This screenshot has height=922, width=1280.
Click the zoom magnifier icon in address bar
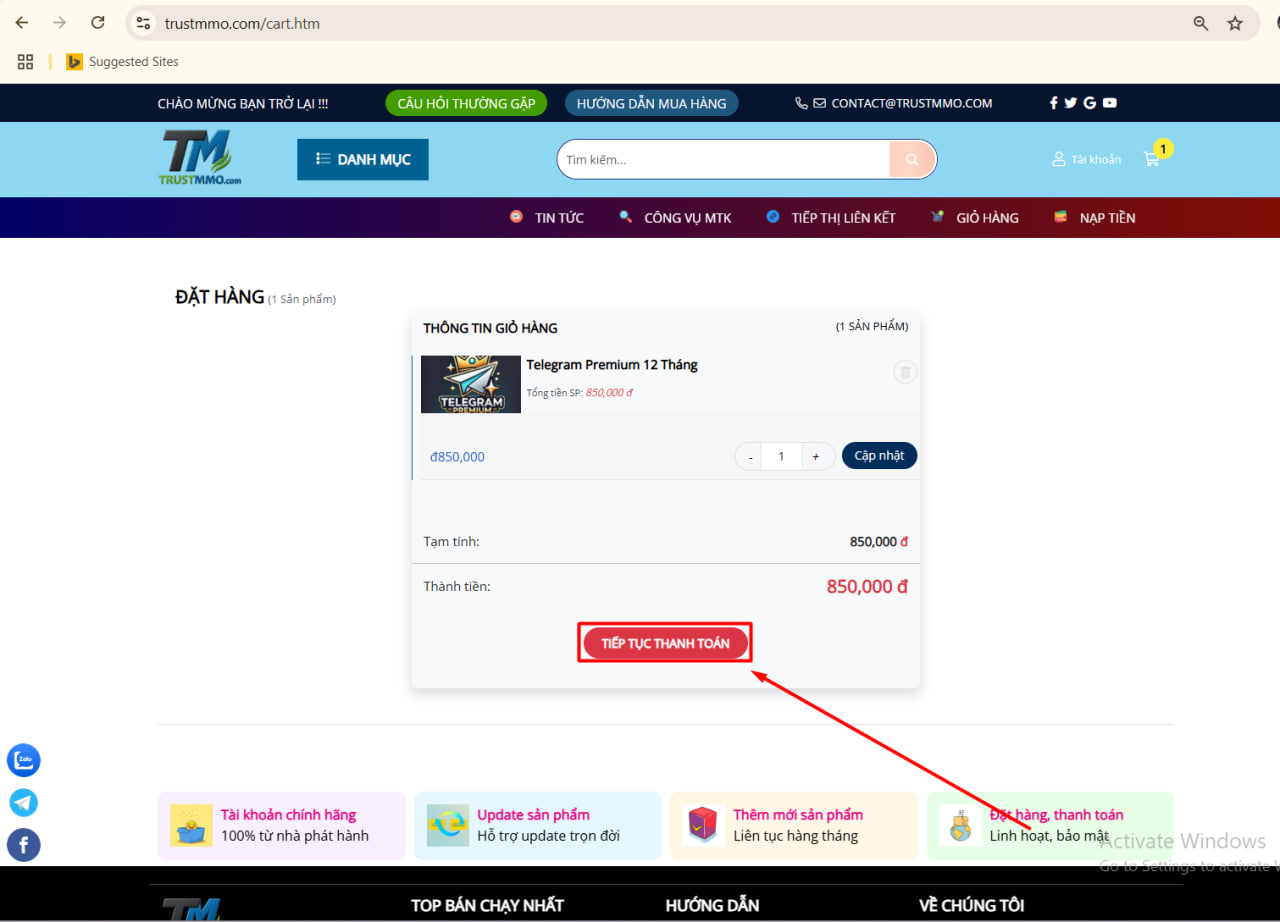coord(1201,23)
